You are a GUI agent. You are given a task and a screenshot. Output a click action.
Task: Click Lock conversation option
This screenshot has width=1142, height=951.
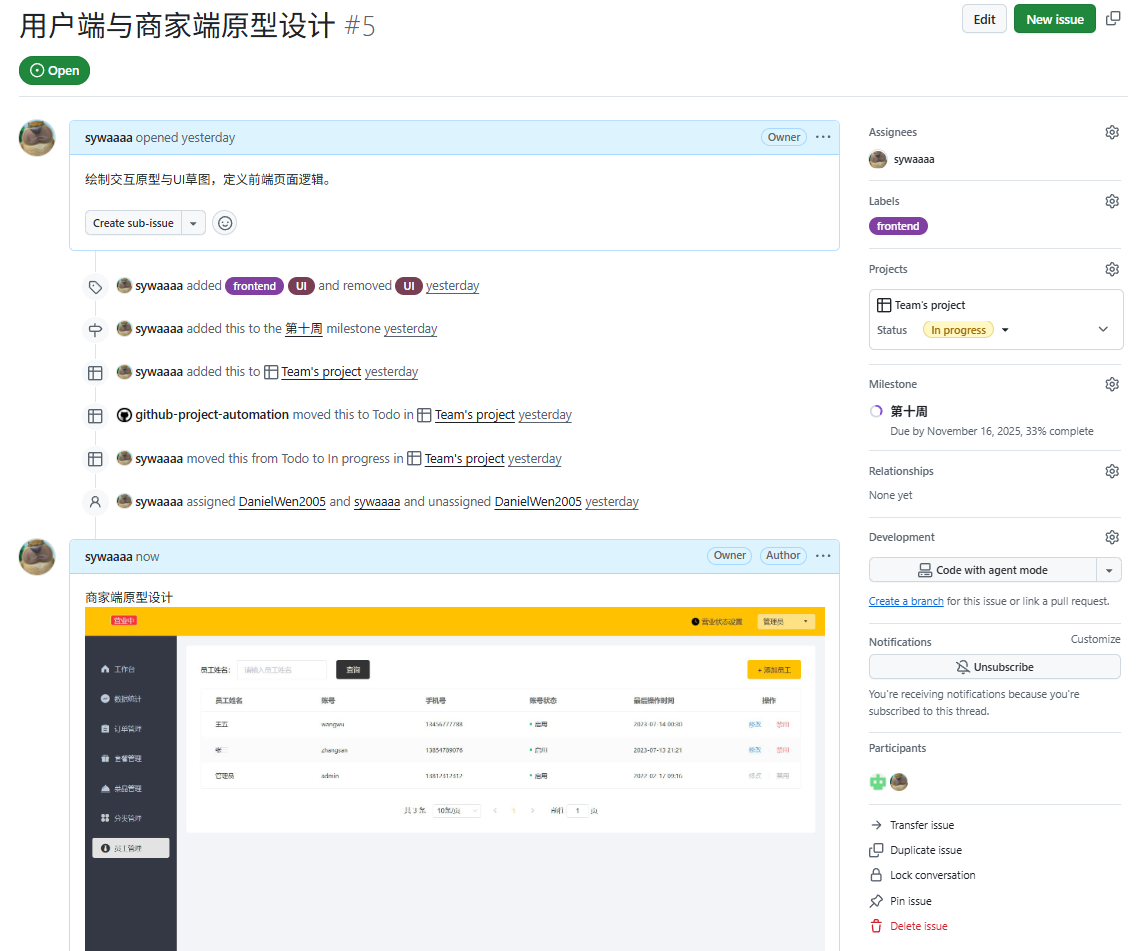[x=932, y=875]
